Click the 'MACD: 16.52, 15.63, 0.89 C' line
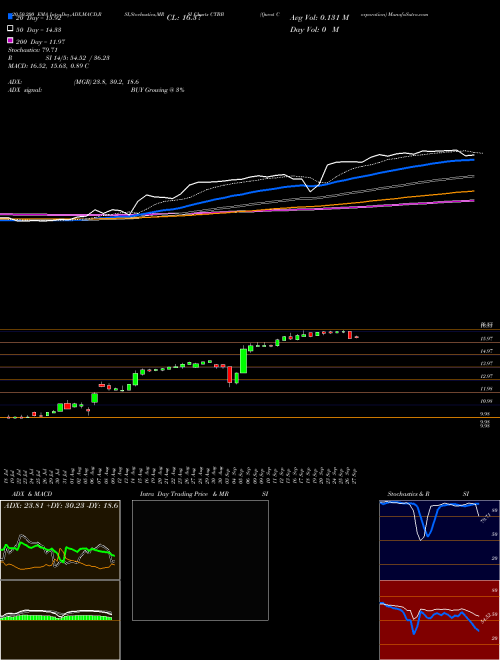This screenshot has height=660, width=500. [48, 66]
